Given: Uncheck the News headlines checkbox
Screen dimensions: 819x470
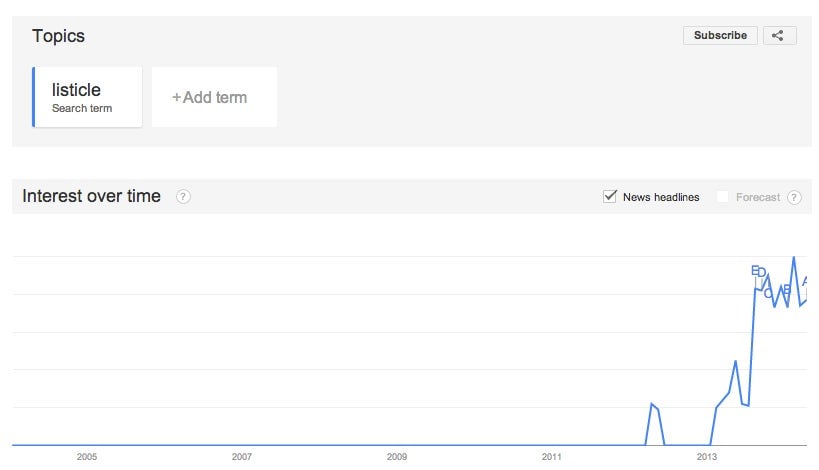Looking at the screenshot, I should tap(610, 197).
